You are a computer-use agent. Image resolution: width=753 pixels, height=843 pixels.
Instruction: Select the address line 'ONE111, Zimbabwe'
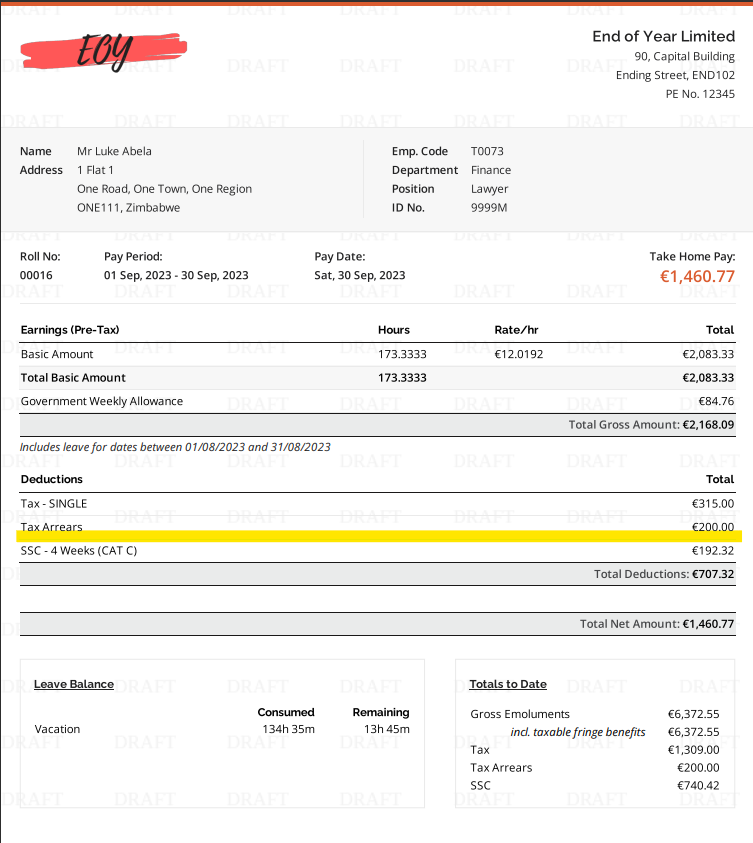128,208
